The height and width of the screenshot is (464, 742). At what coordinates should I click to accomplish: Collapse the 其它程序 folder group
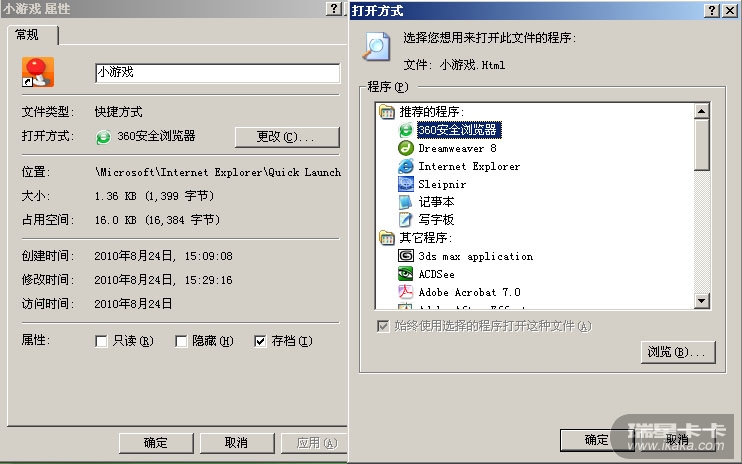point(387,238)
